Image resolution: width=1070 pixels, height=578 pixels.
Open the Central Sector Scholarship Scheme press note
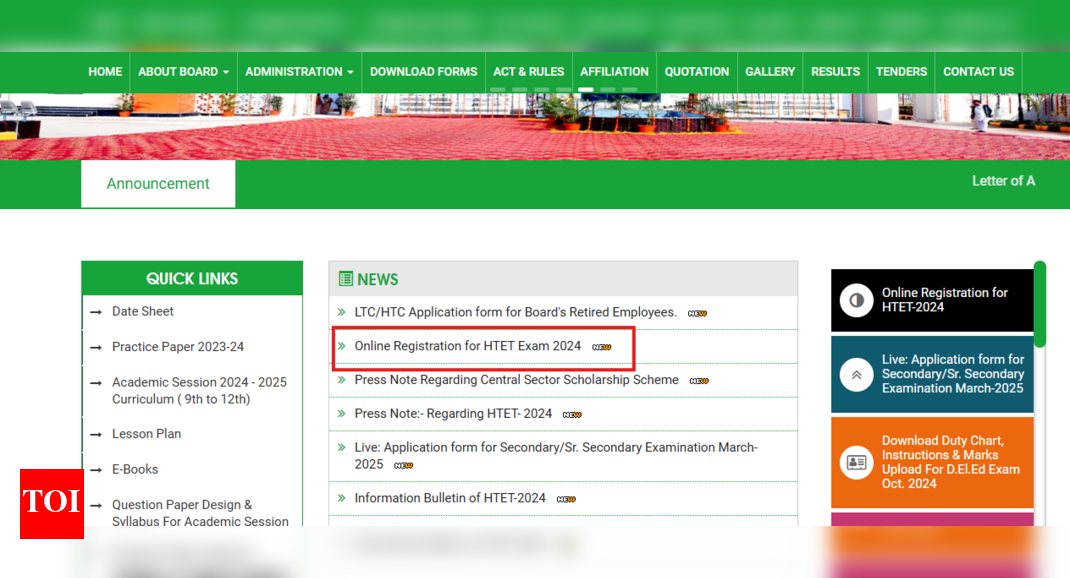point(520,380)
